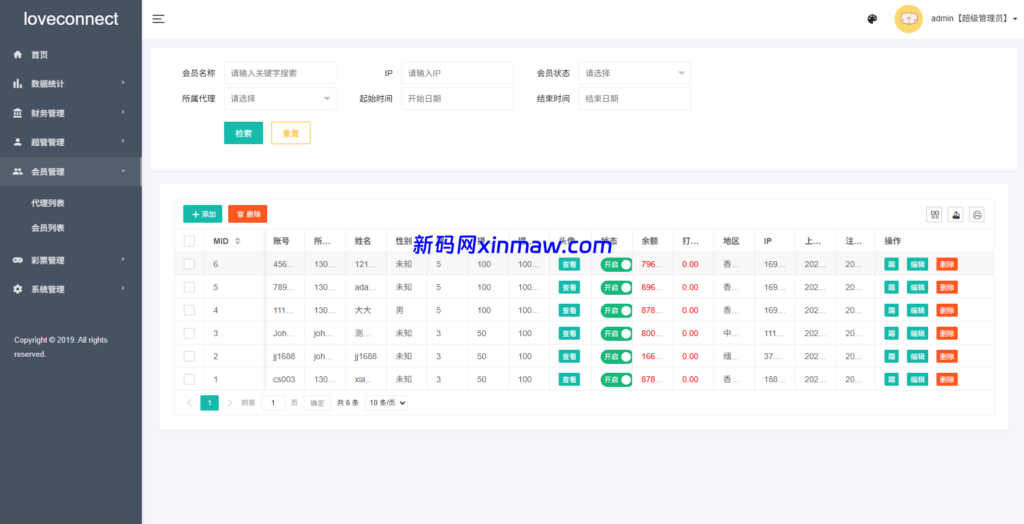Toggle the 开启 status switch for MID 6
This screenshot has height=524, width=1024.
click(x=616, y=265)
